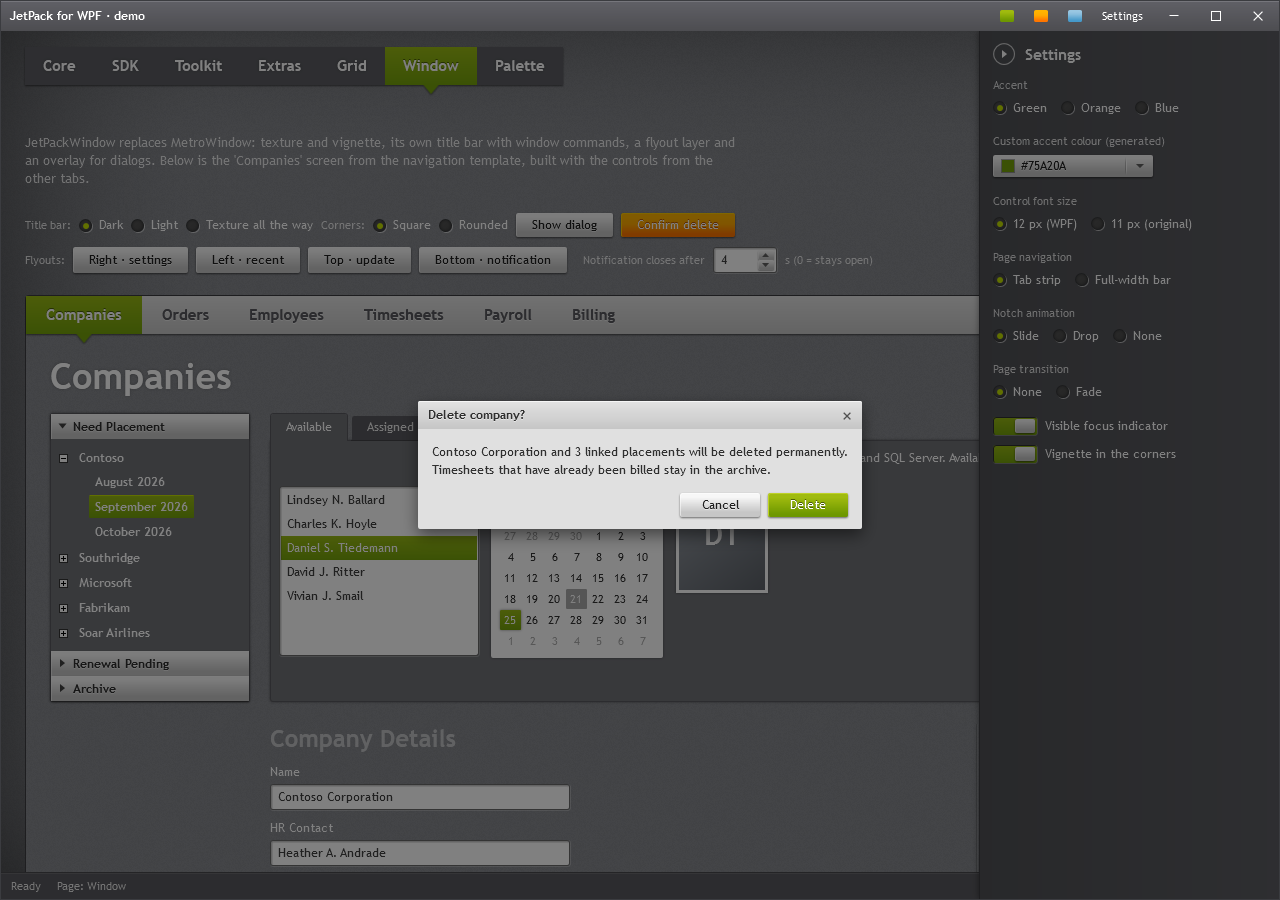Click the HR Contact field with Heather A. Andrade
Screen dimensions: 1280x900
(420, 853)
